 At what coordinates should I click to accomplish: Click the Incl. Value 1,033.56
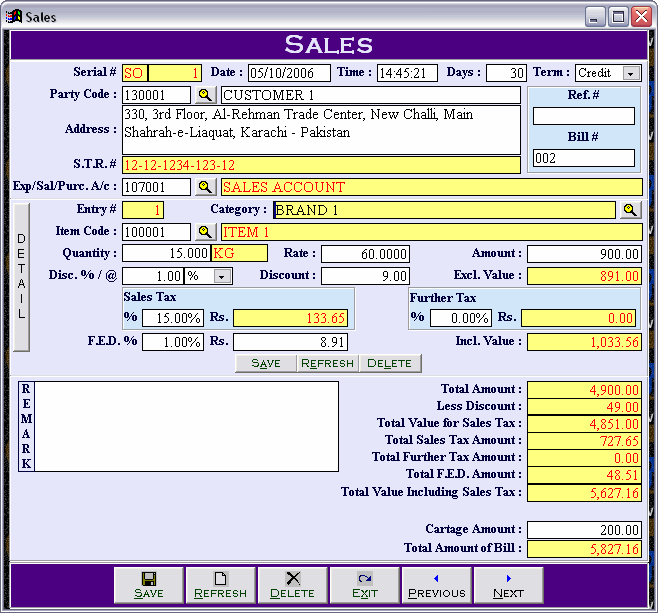584,342
